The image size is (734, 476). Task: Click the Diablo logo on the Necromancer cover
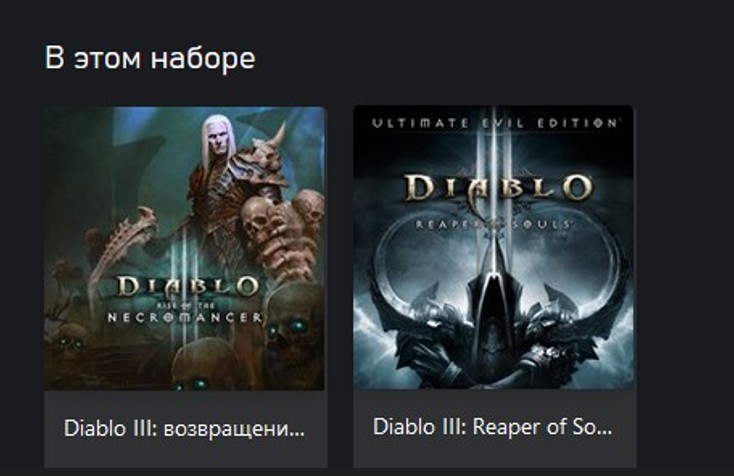(188, 287)
